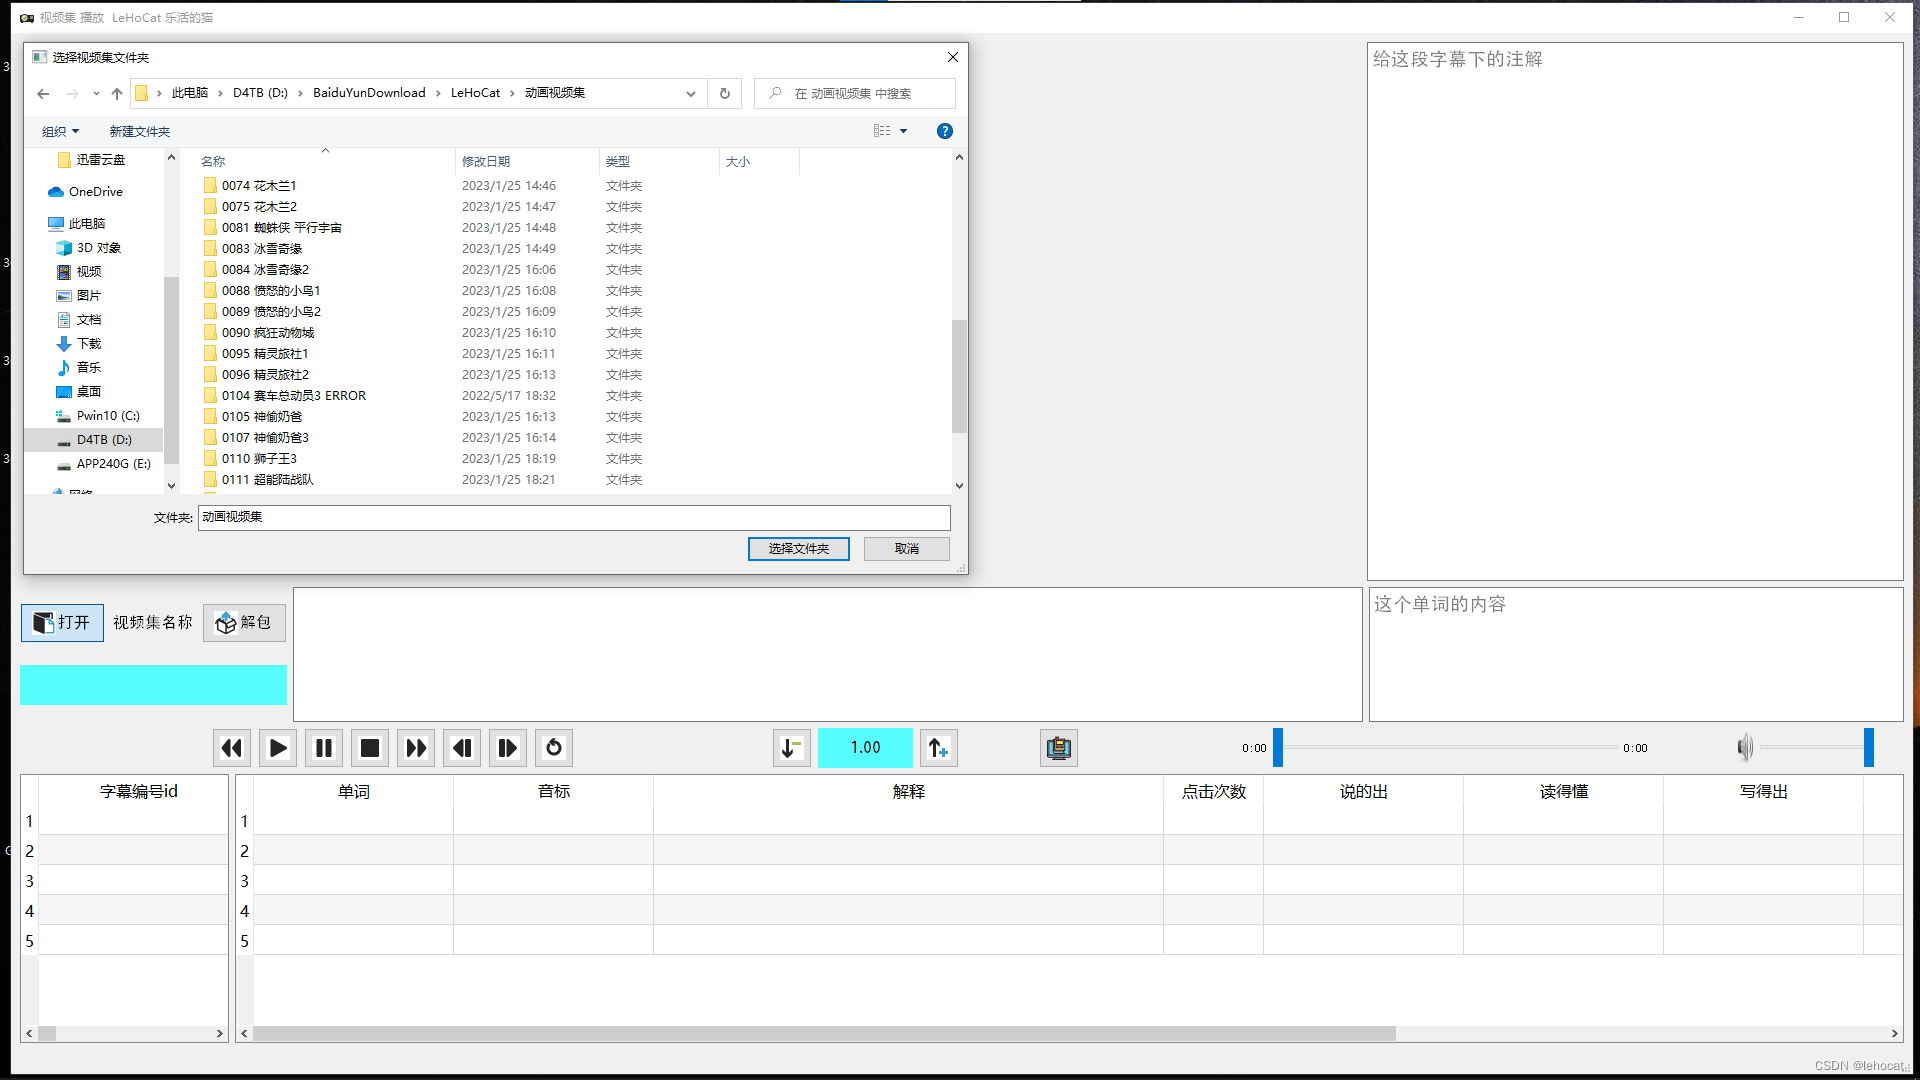This screenshot has height=1080, width=1920.
Task: Click the rewind playback button
Action: pos(232,748)
